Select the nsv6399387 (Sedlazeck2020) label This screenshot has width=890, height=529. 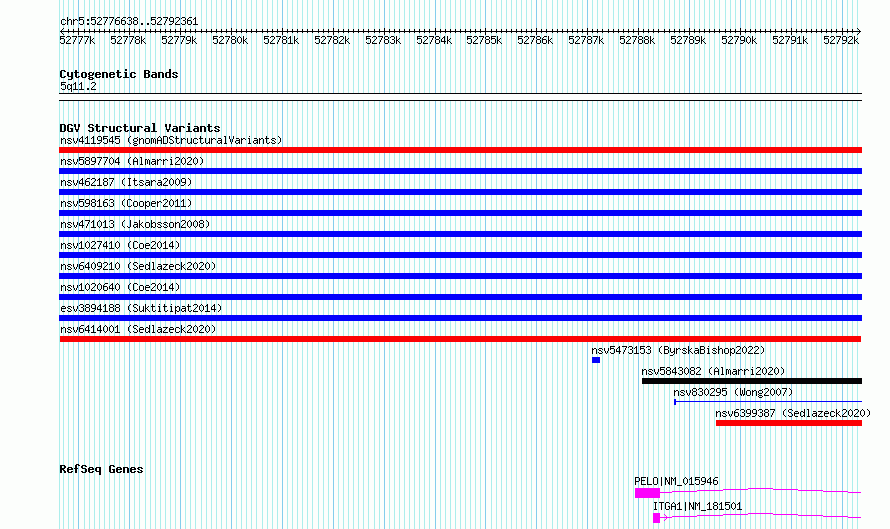point(793,413)
